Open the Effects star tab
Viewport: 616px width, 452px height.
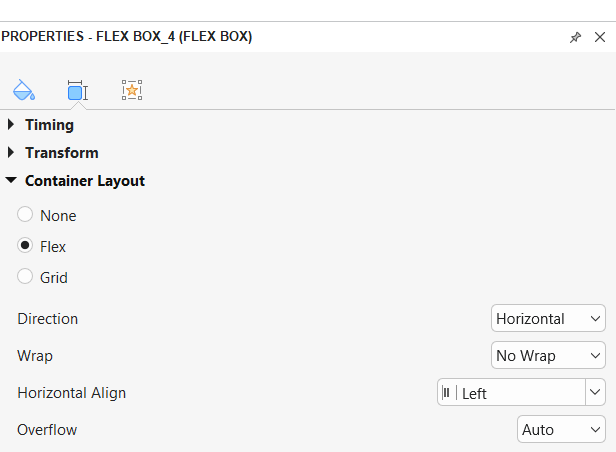132,91
